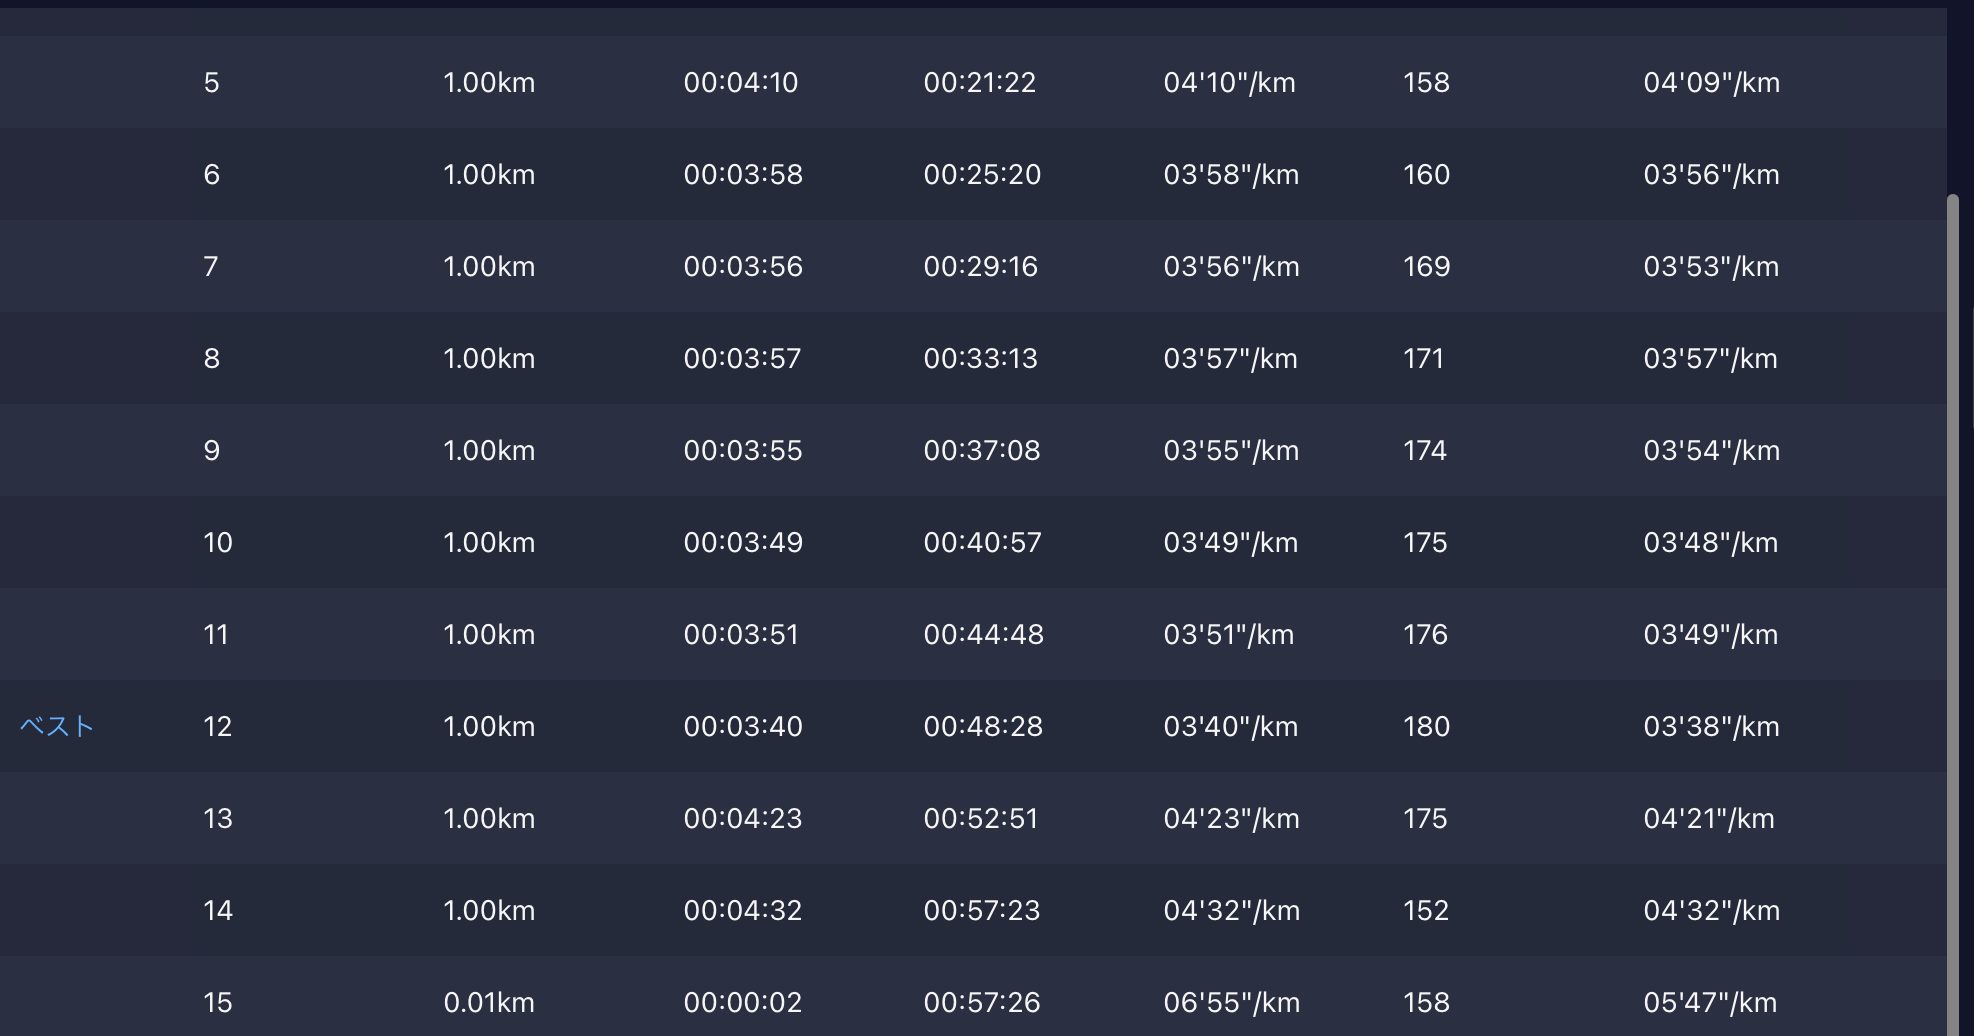This screenshot has height=1036, width=1974.
Task: Click the 06'55"/km pace cell
Action: point(1231,1002)
